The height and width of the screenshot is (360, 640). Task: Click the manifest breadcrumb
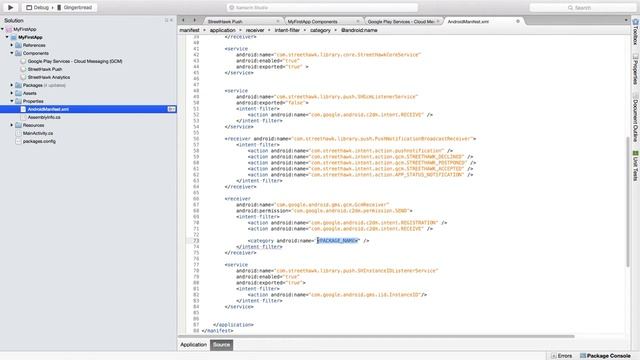pos(189,30)
